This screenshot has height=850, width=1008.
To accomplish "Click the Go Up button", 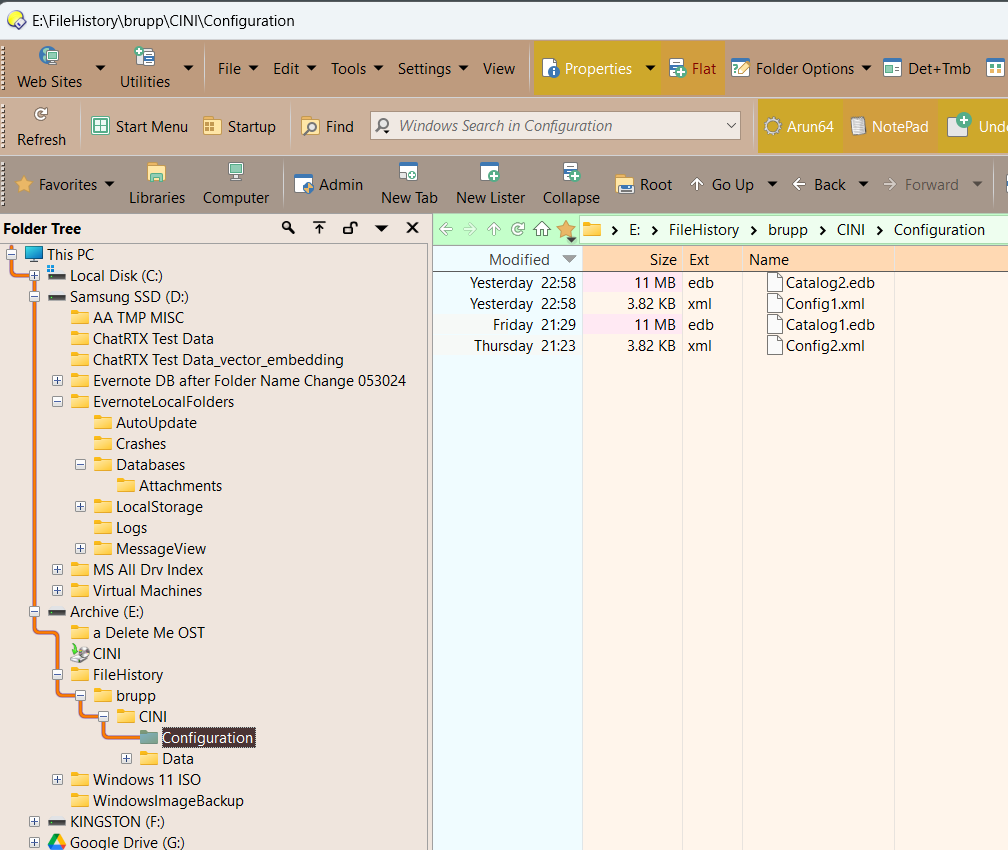I will (x=721, y=185).
